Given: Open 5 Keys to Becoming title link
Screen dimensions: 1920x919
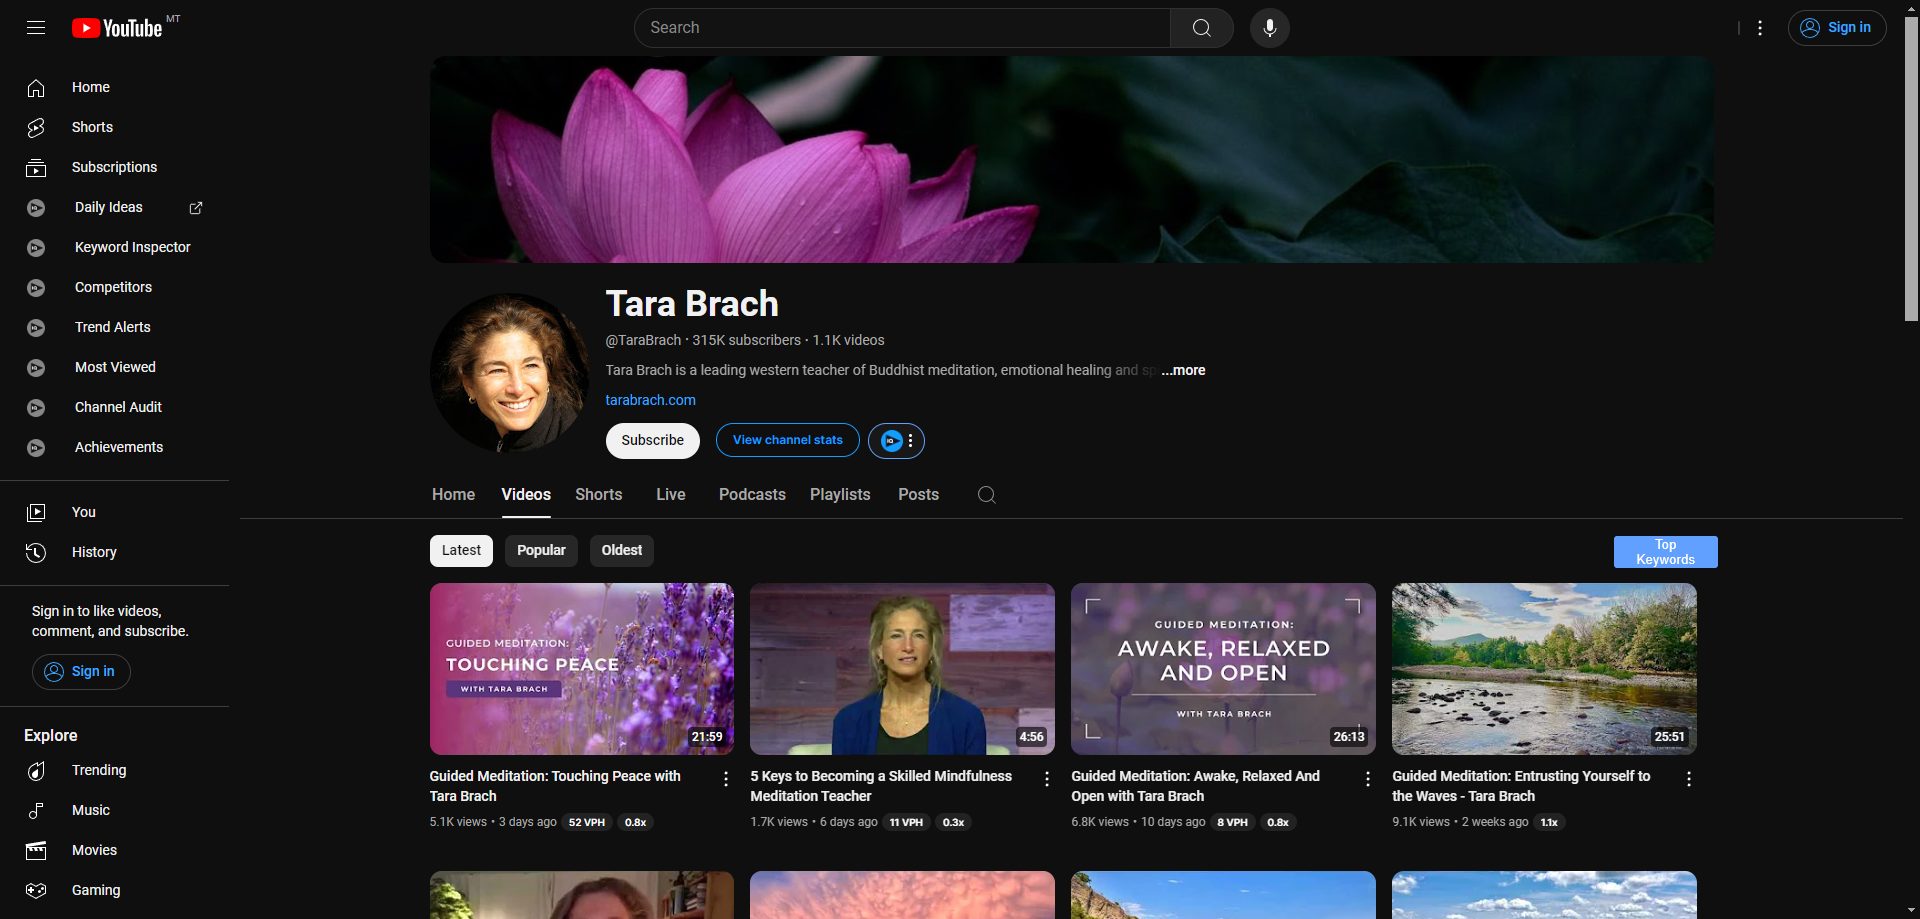Looking at the screenshot, I should [881, 786].
